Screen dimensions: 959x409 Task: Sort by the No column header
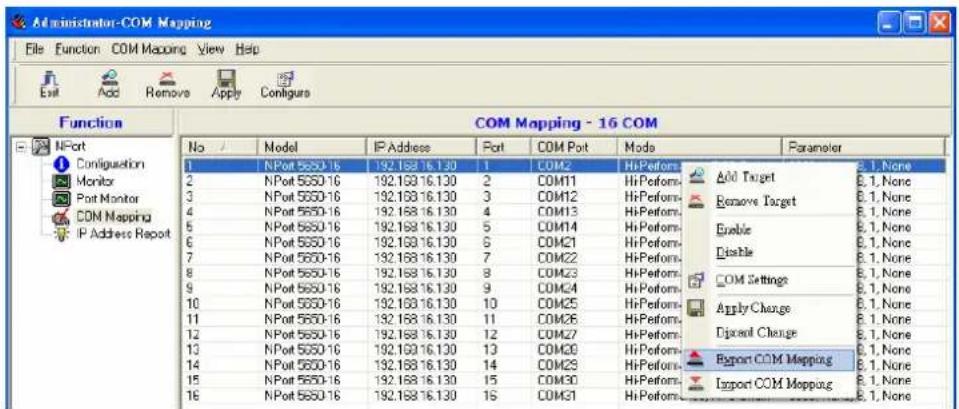(x=220, y=147)
